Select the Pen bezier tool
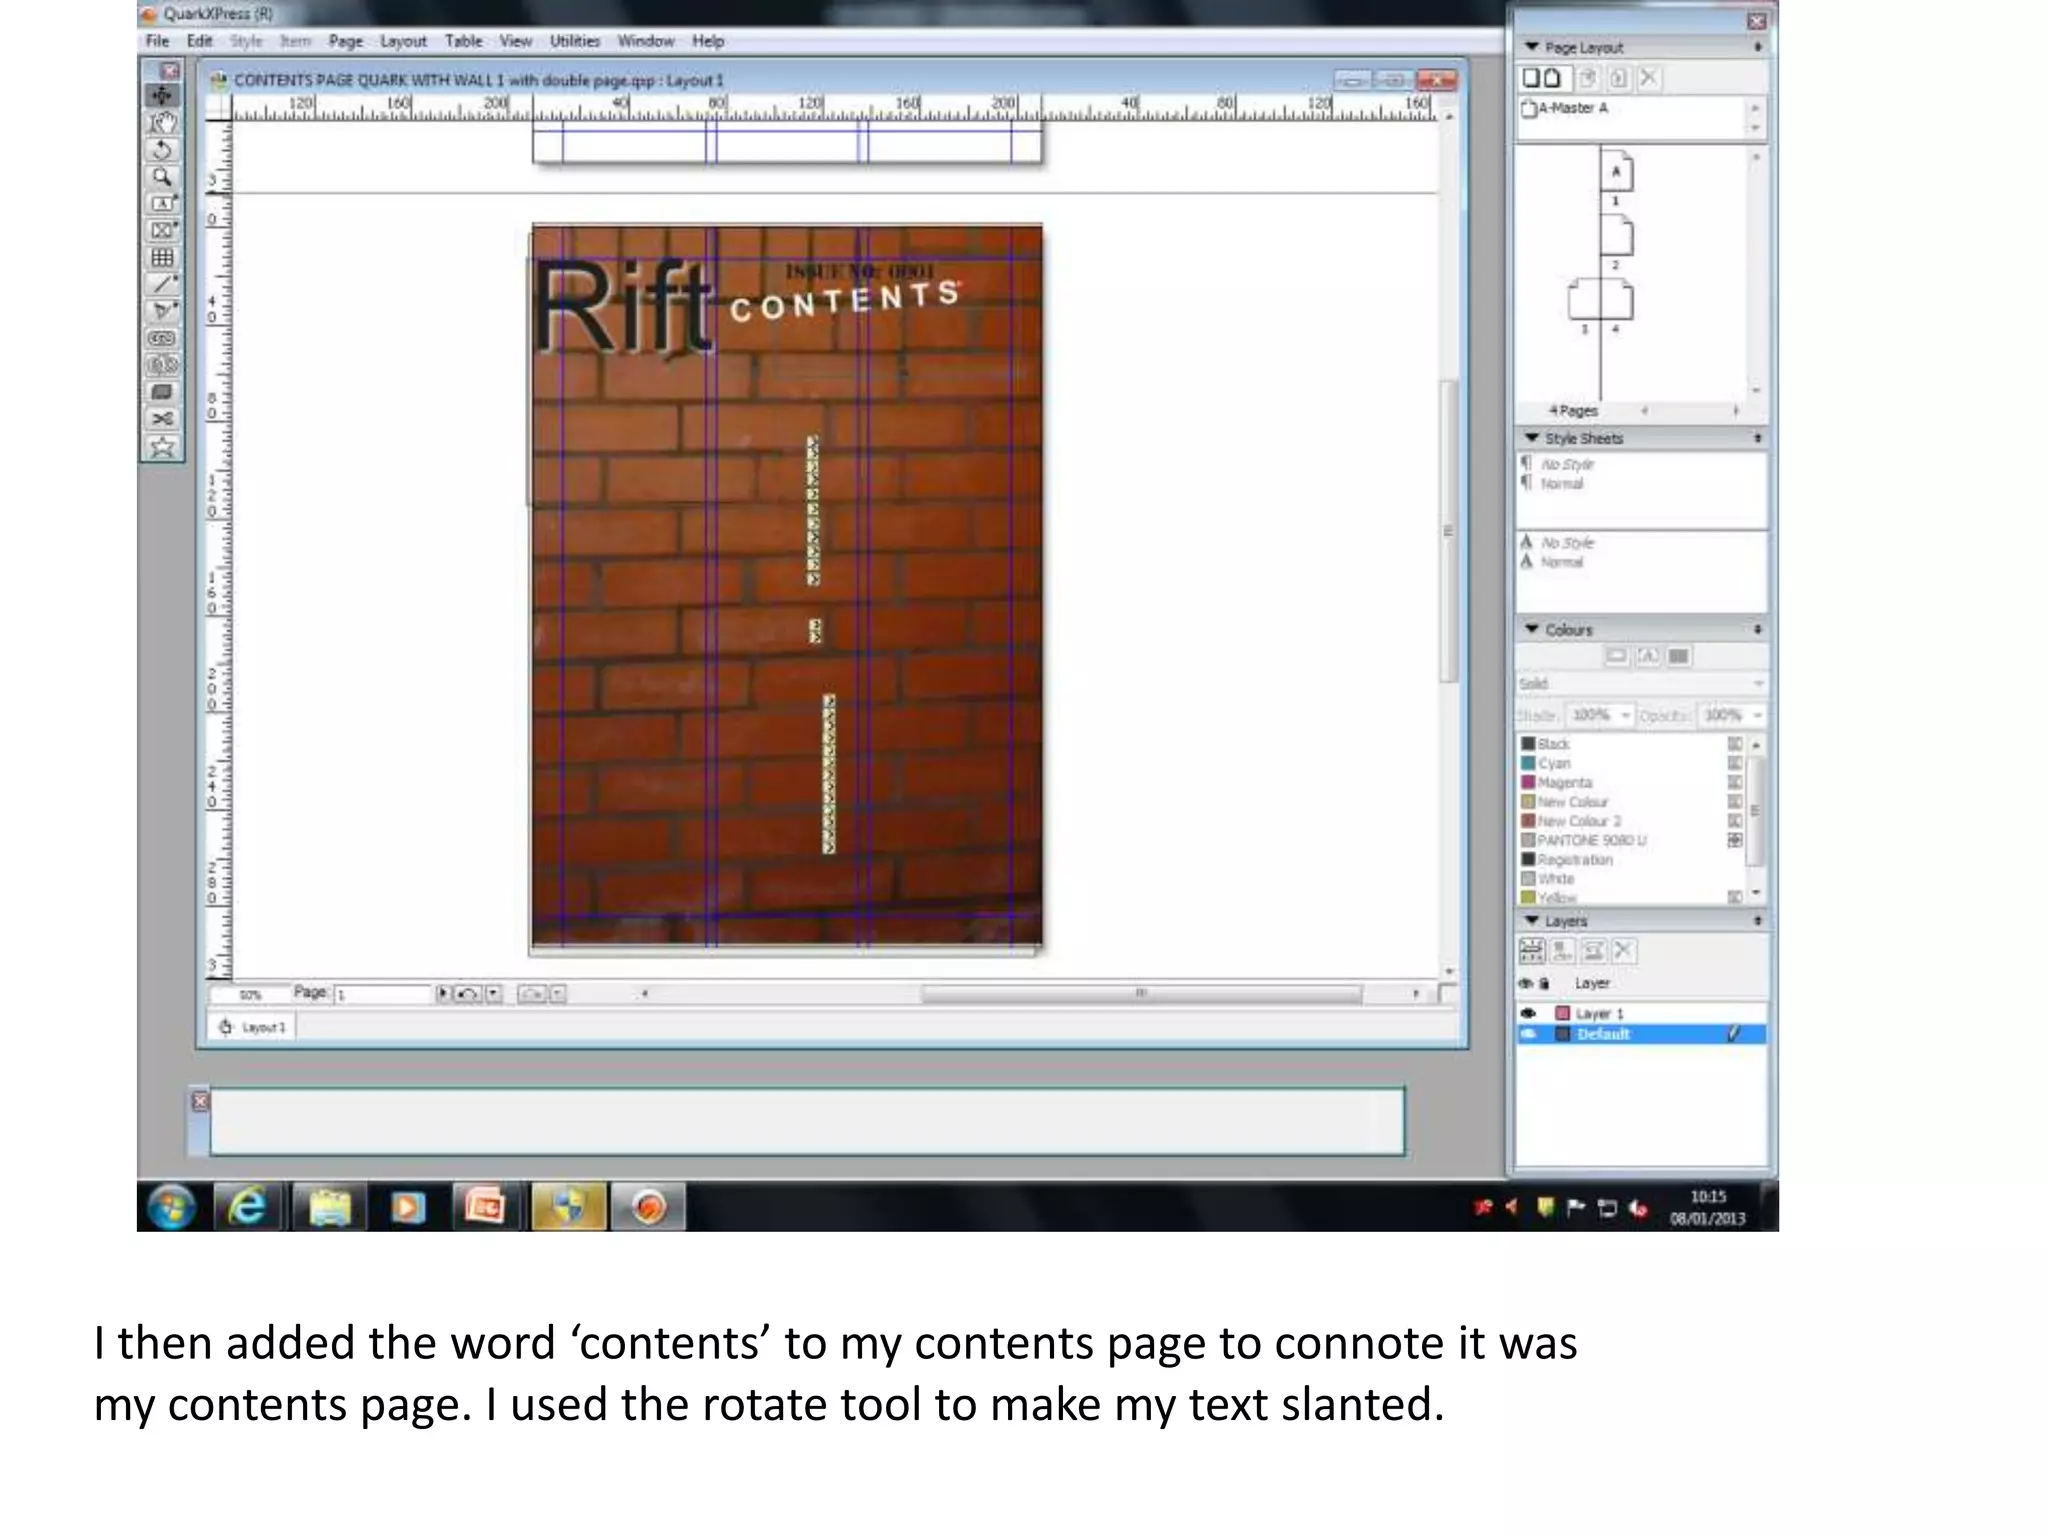Image resolution: width=2048 pixels, height=1536 pixels. 162,312
